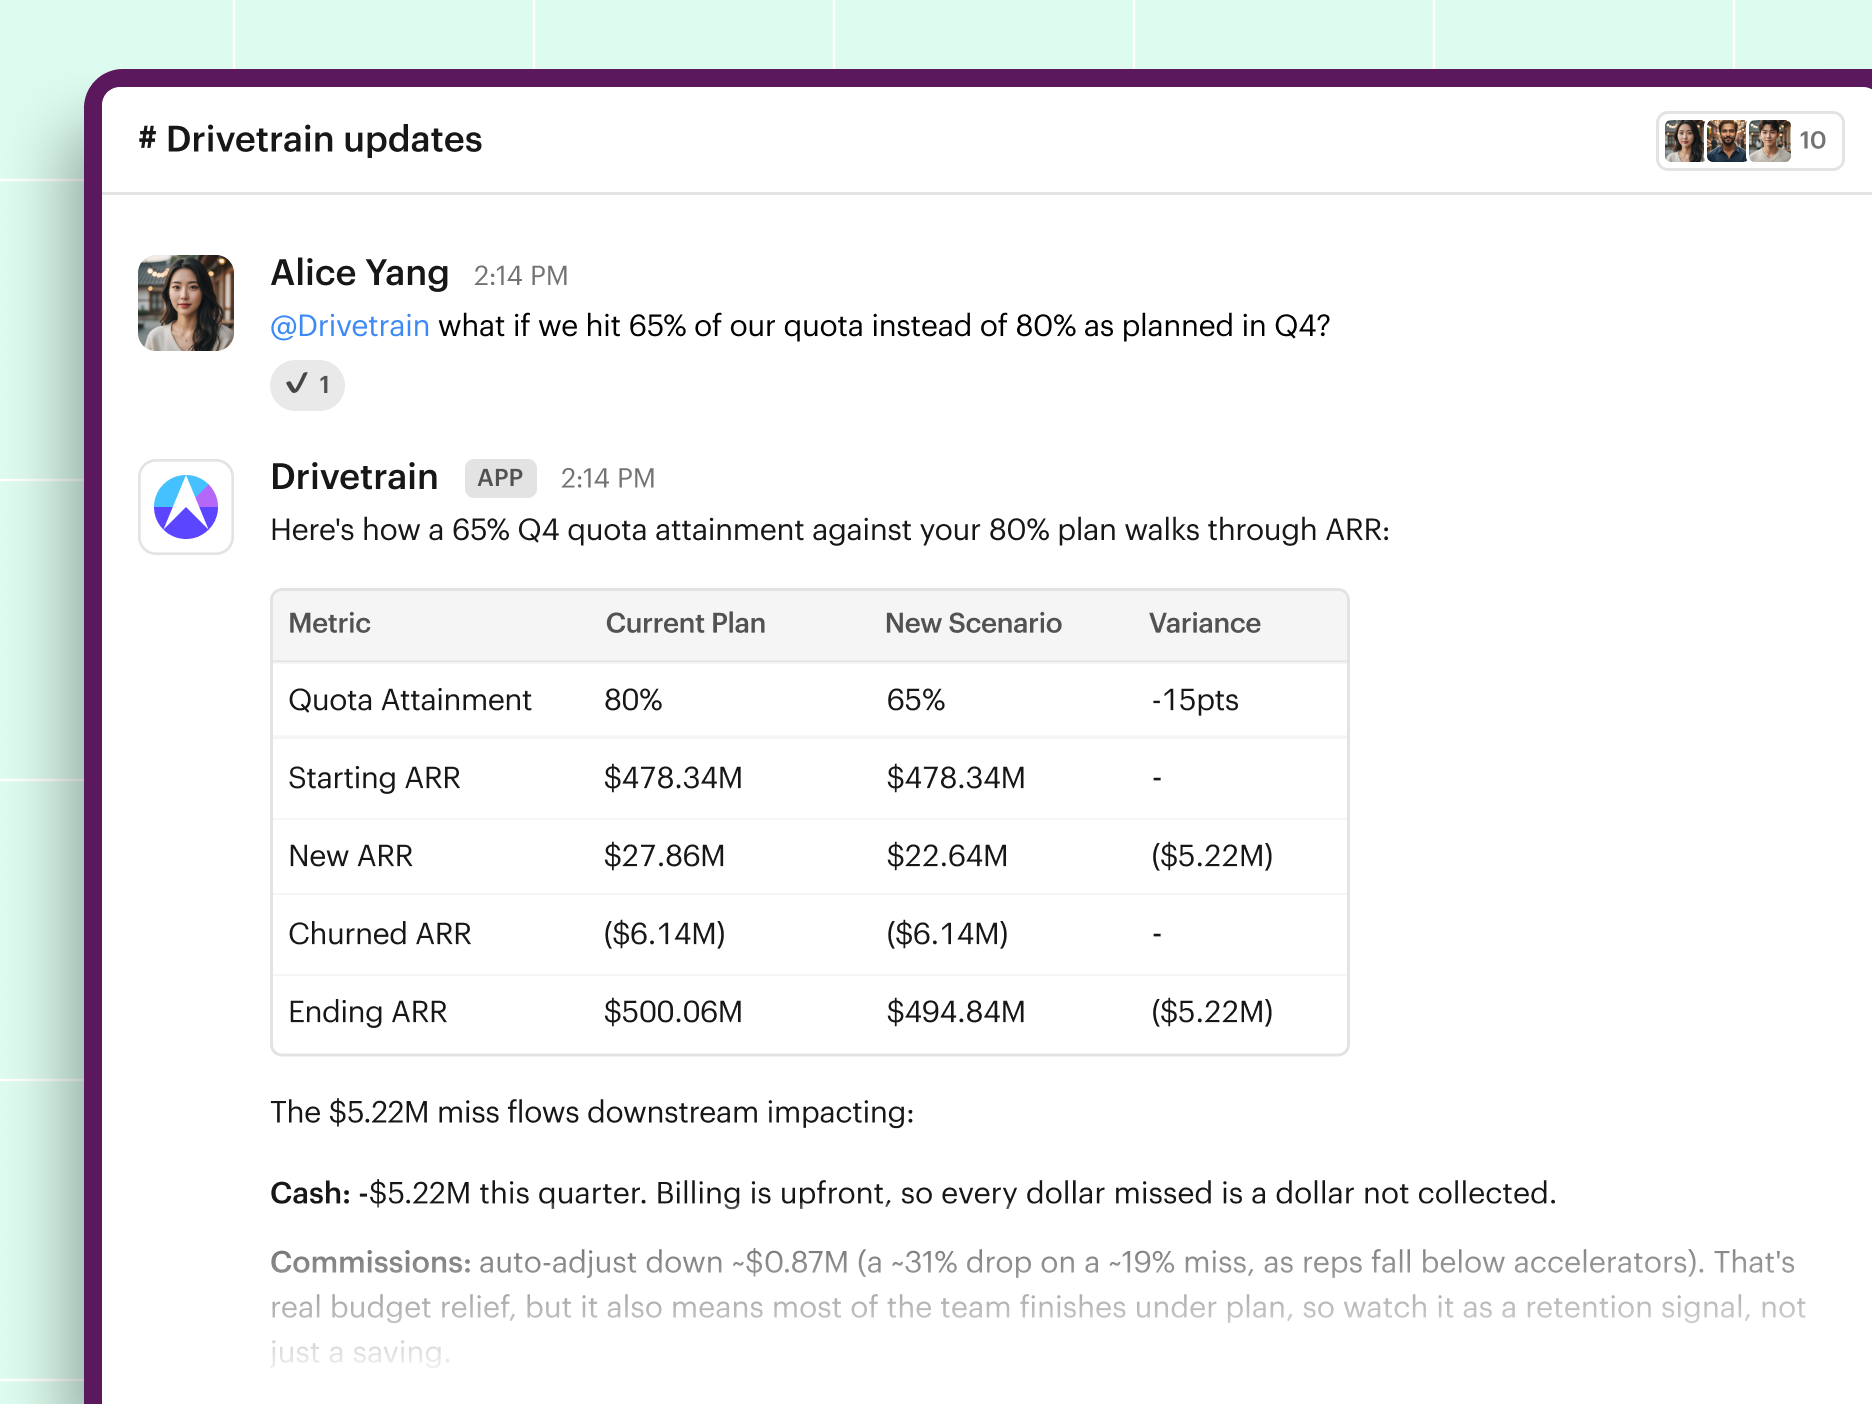Select the Current Plan column header

(685, 623)
